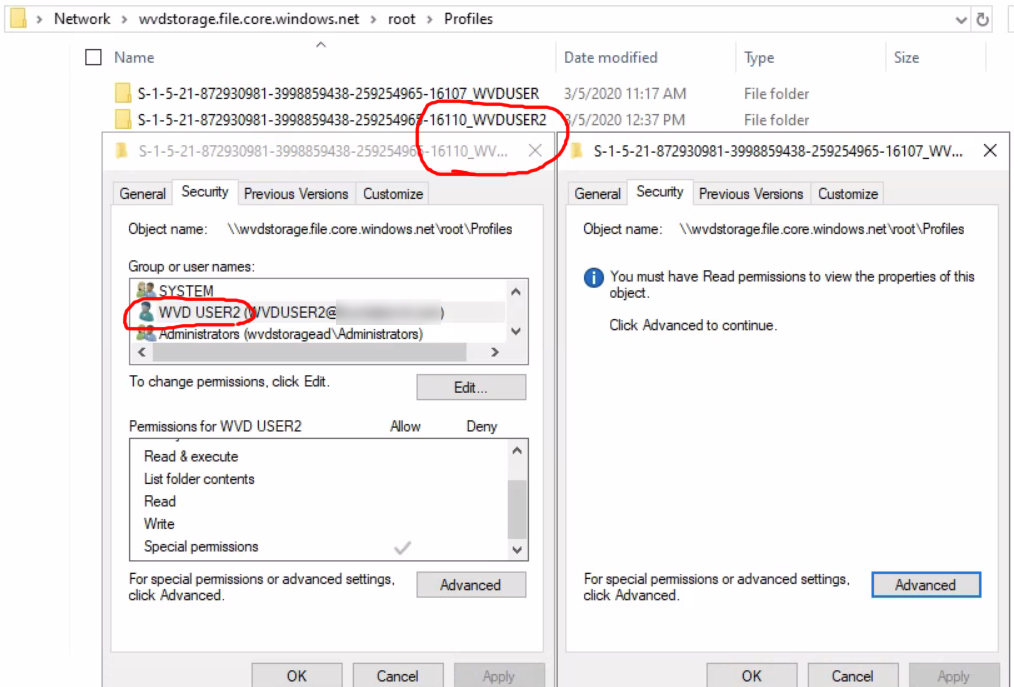Viewport: 1014px width, 687px height.
Task: Open Advanced settings in 16110 dialog
Action: point(471,585)
